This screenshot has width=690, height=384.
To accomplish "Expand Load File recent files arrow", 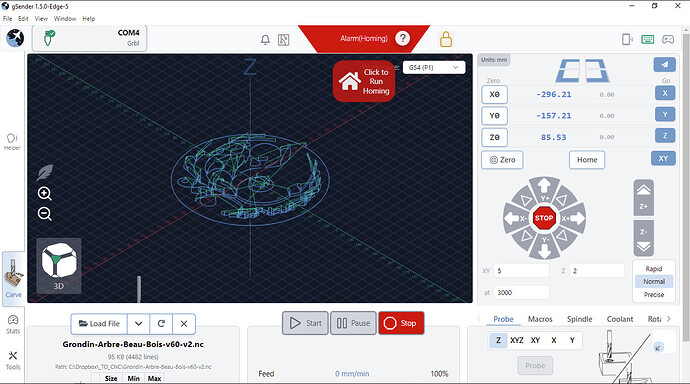I will pyautogui.click(x=139, y=324).
